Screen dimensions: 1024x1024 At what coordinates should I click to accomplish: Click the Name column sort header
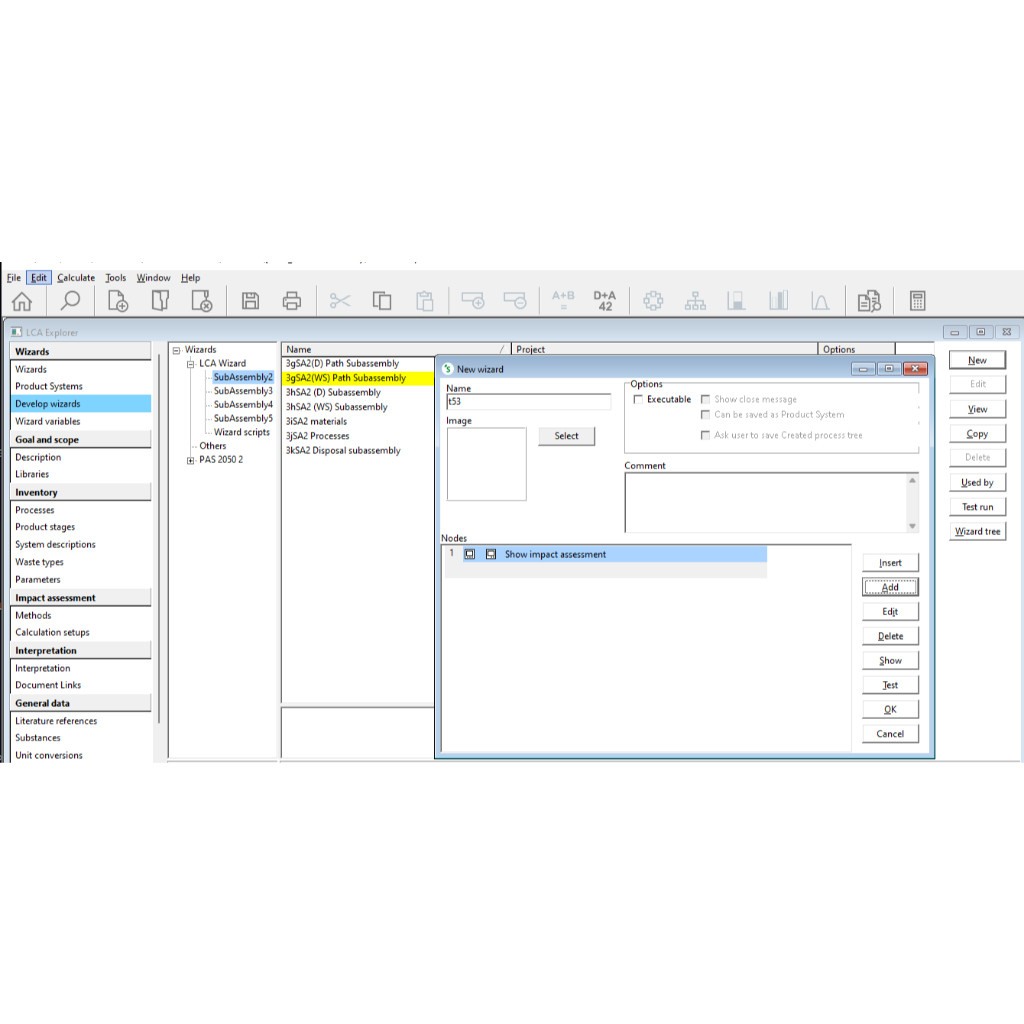coord(396,349)
